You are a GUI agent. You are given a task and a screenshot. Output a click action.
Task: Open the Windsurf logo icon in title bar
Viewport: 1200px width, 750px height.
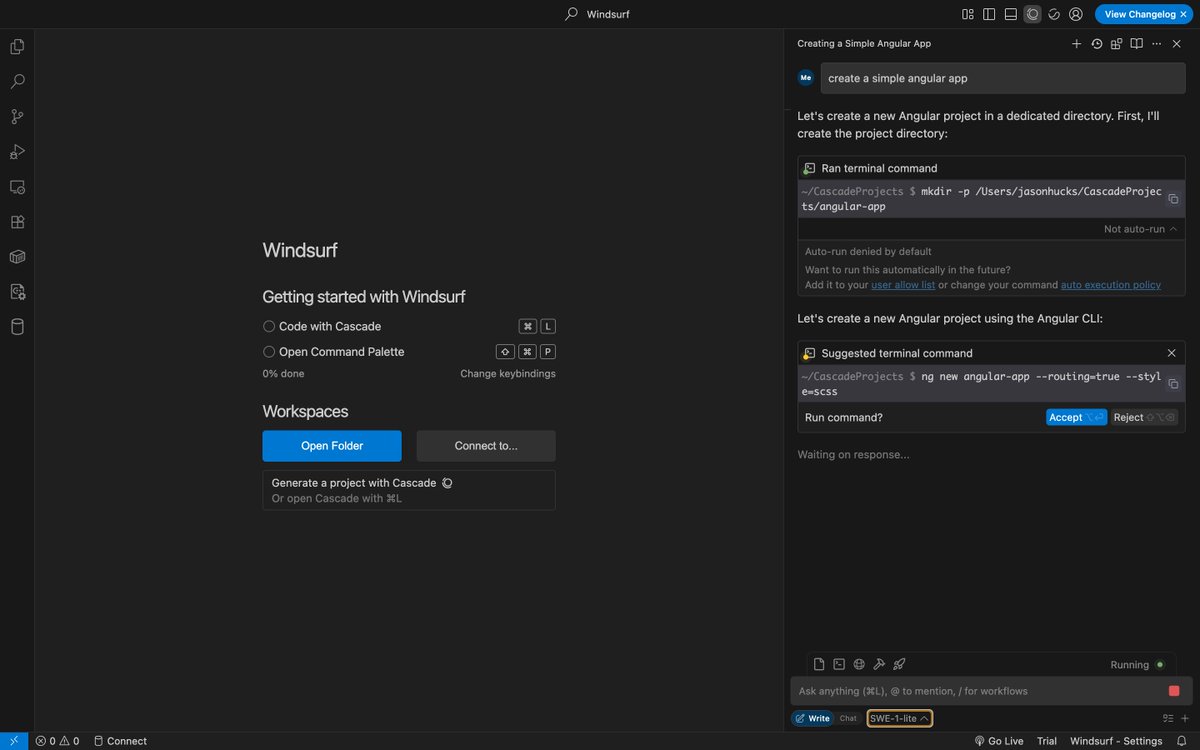pos(1054,14)
